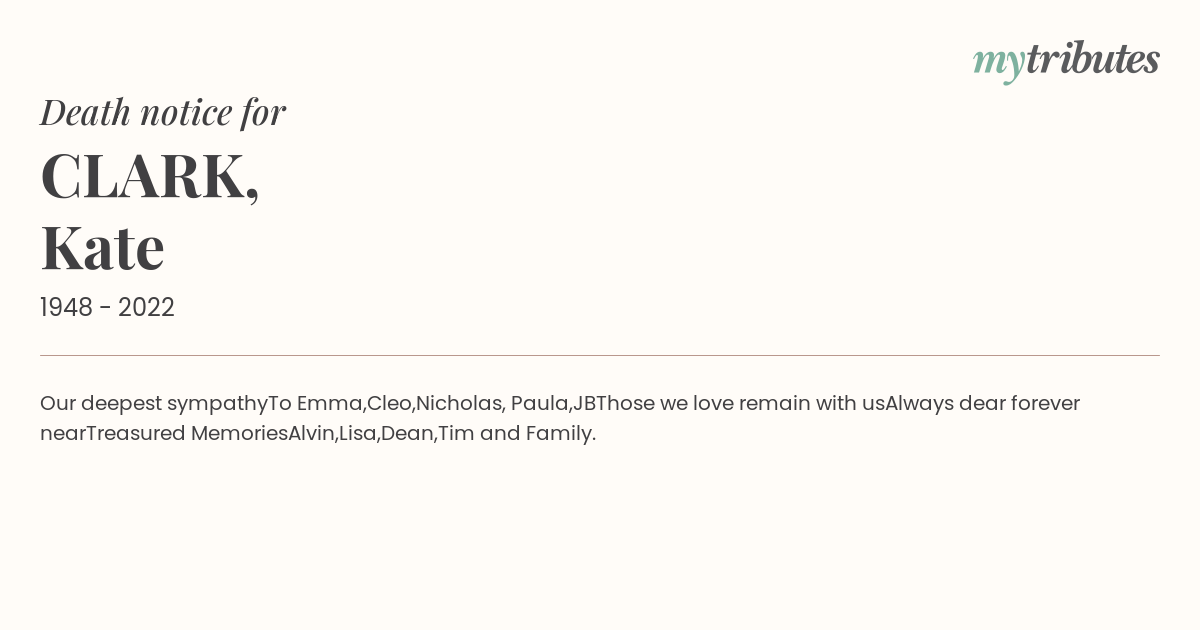
Task: Click the name Dean in the signature
Action: [x=406, y=434]
